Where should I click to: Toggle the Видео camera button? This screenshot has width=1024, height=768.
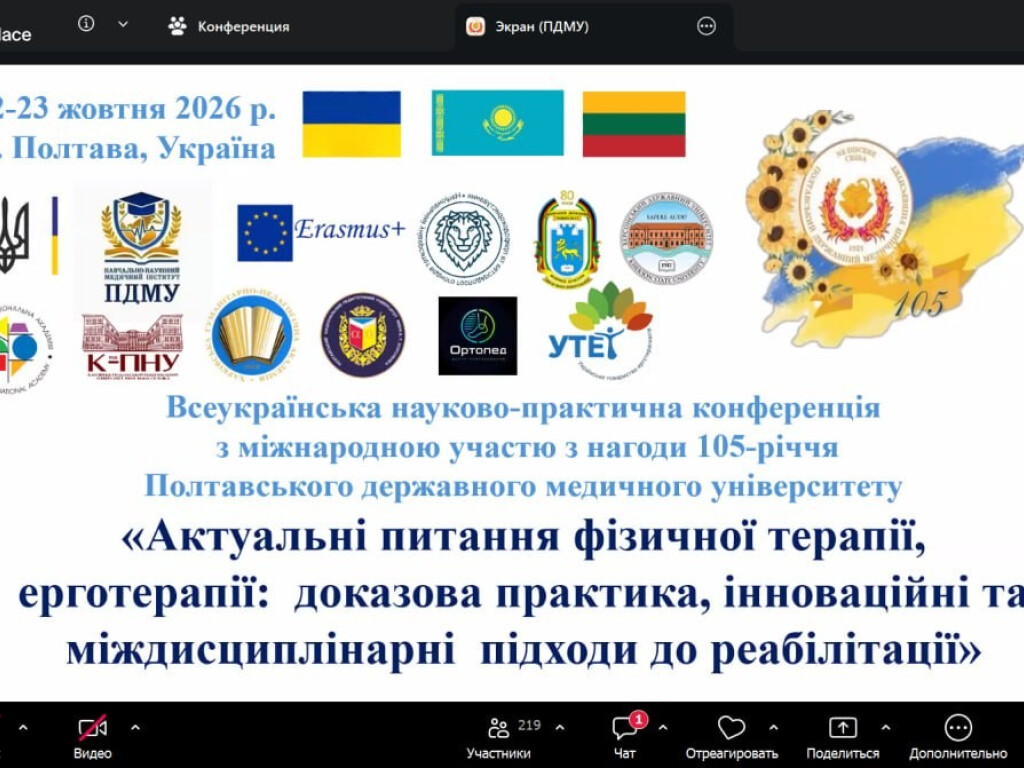93,737
